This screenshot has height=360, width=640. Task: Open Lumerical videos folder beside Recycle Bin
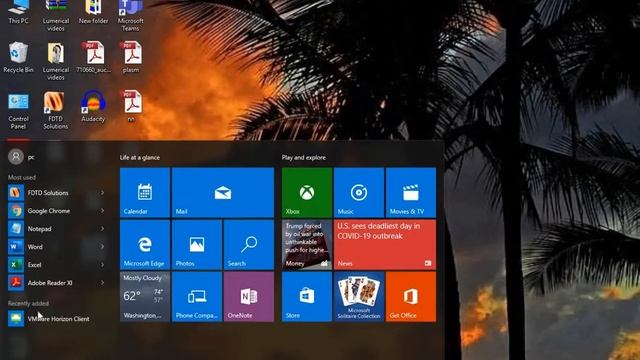[x=56, y=61]
